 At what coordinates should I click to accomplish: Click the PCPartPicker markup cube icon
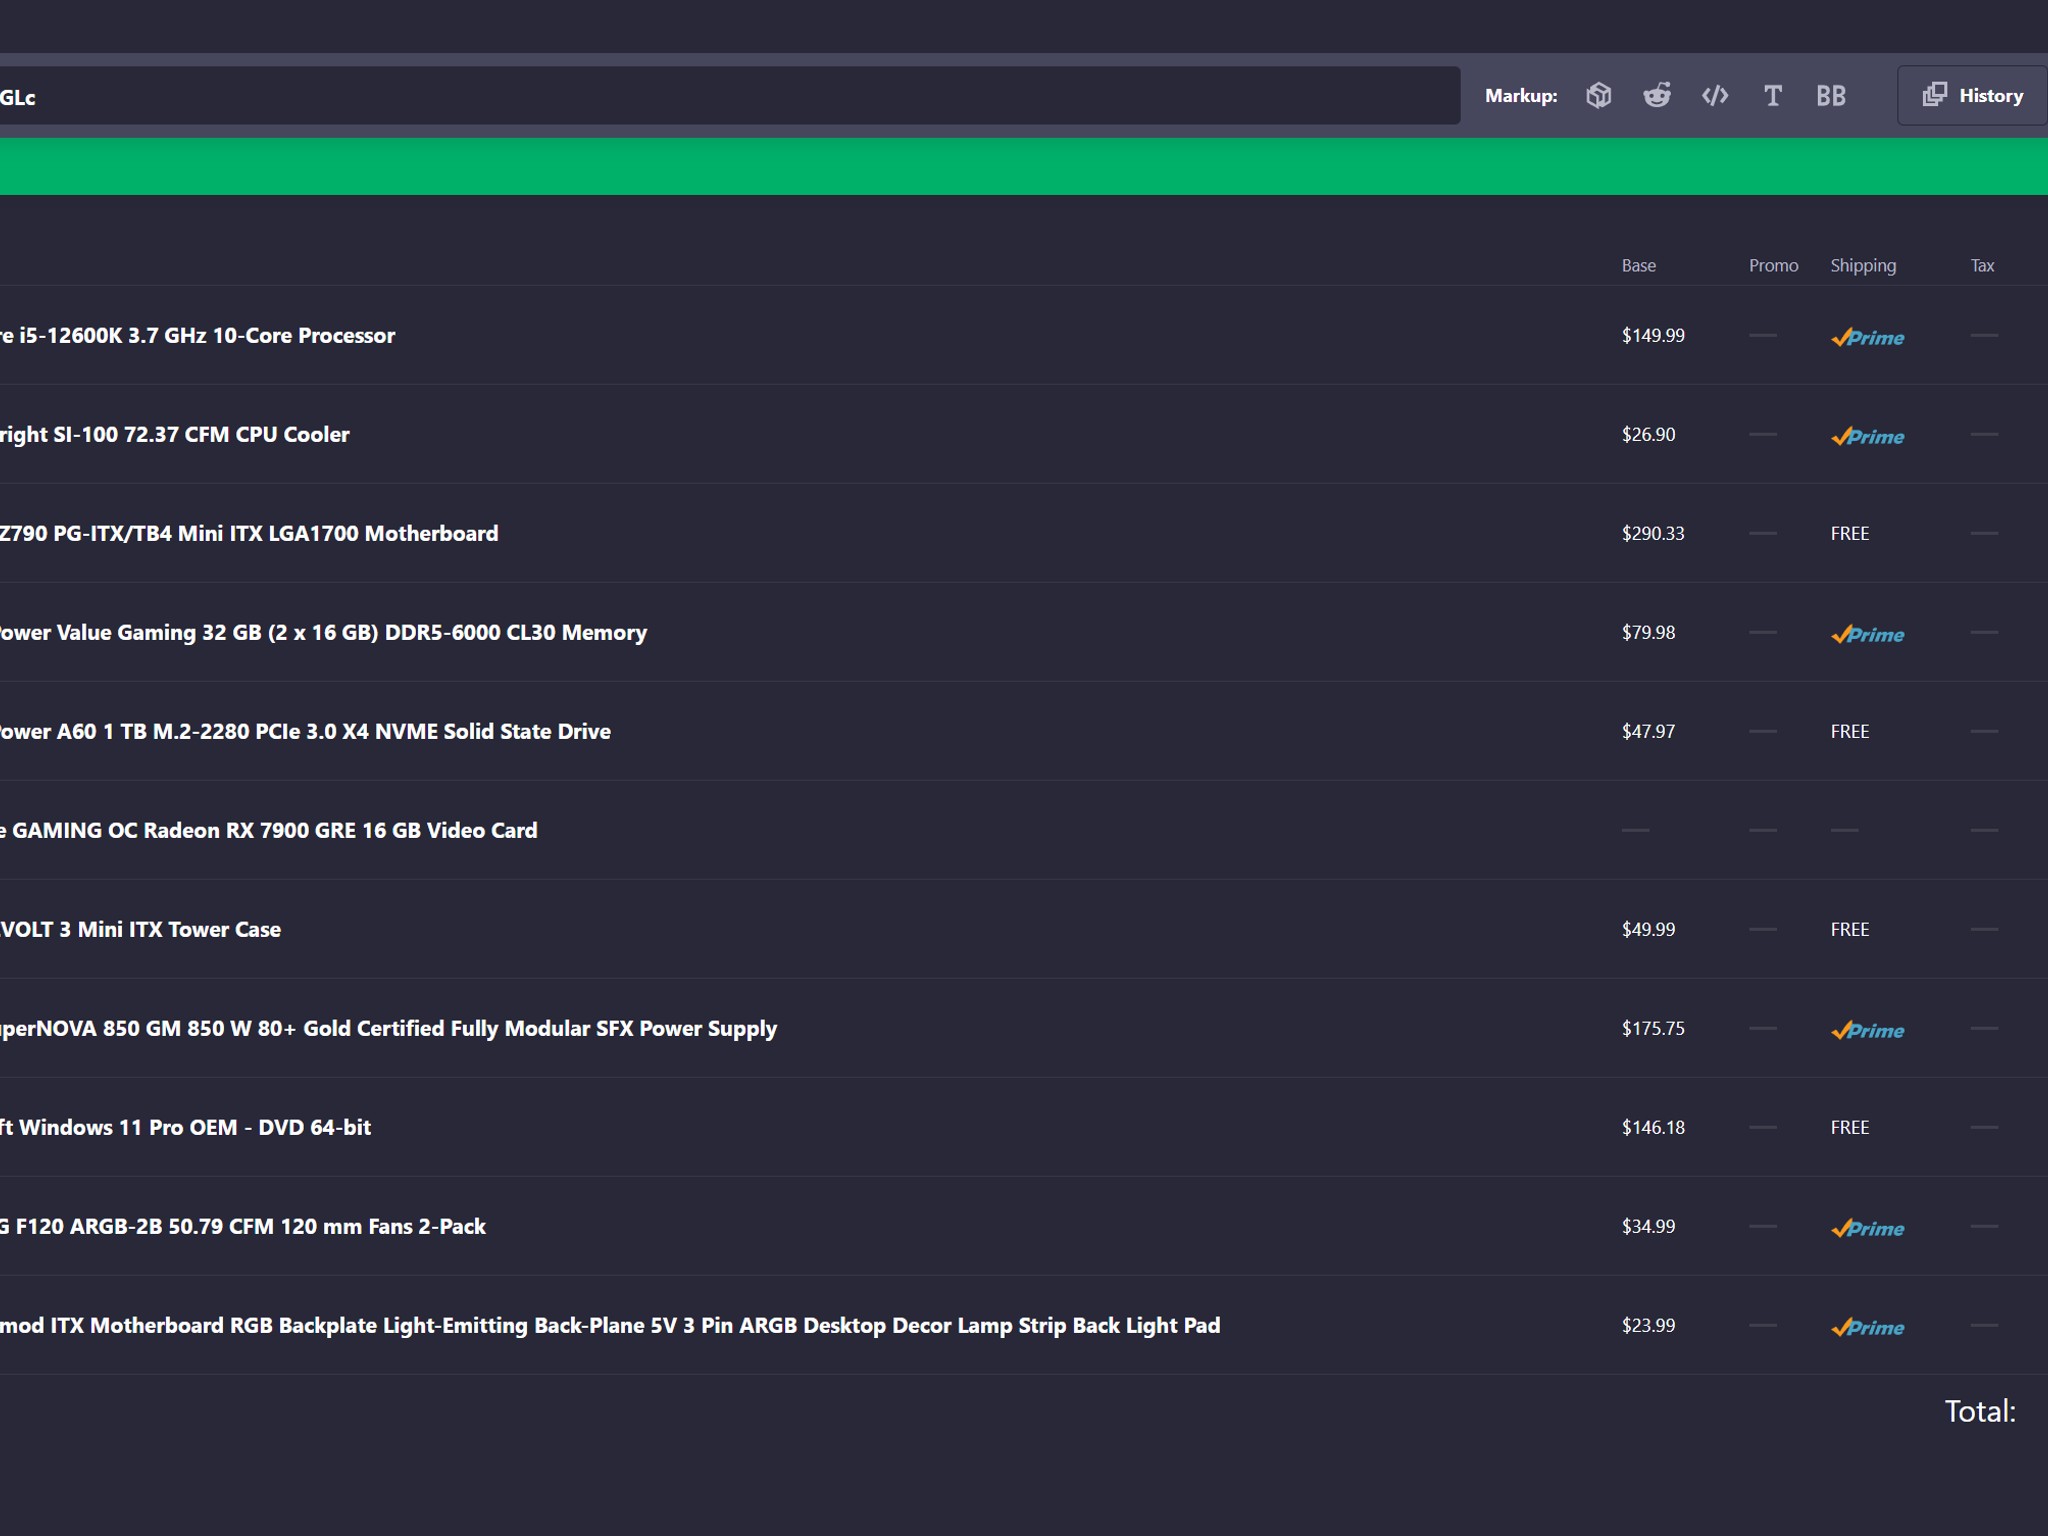point(1598,96)
